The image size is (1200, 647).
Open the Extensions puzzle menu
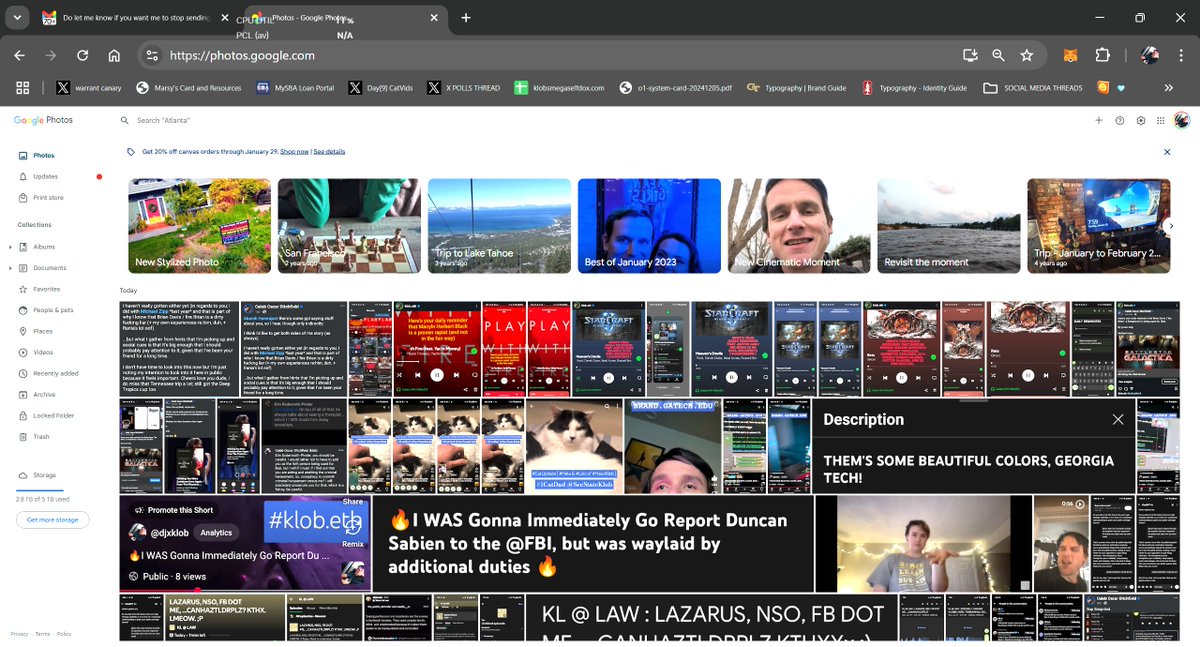point(1102,56)
